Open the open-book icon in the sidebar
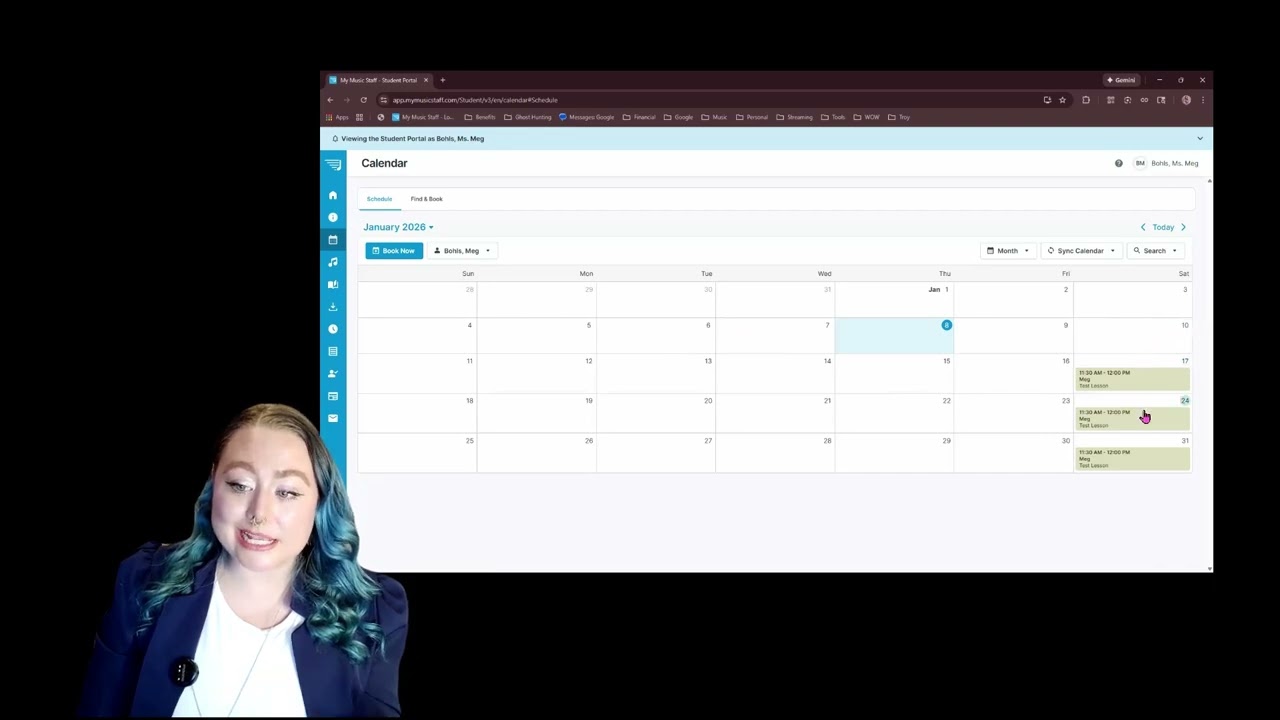The height and width of the screenshot is (720, 1280). pos(333,284)
